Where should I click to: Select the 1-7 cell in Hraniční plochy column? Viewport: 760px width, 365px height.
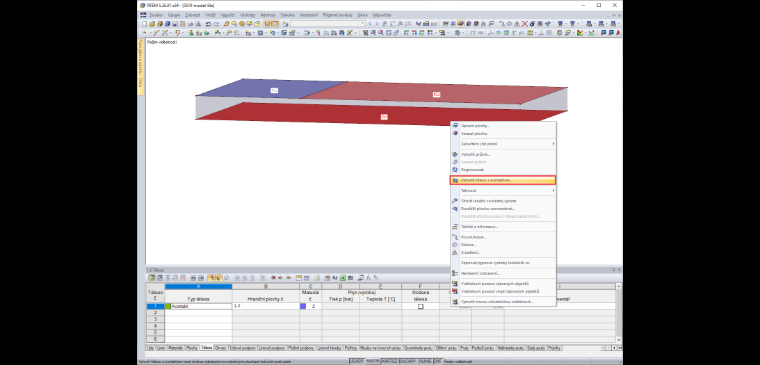(x=266, y=306)
